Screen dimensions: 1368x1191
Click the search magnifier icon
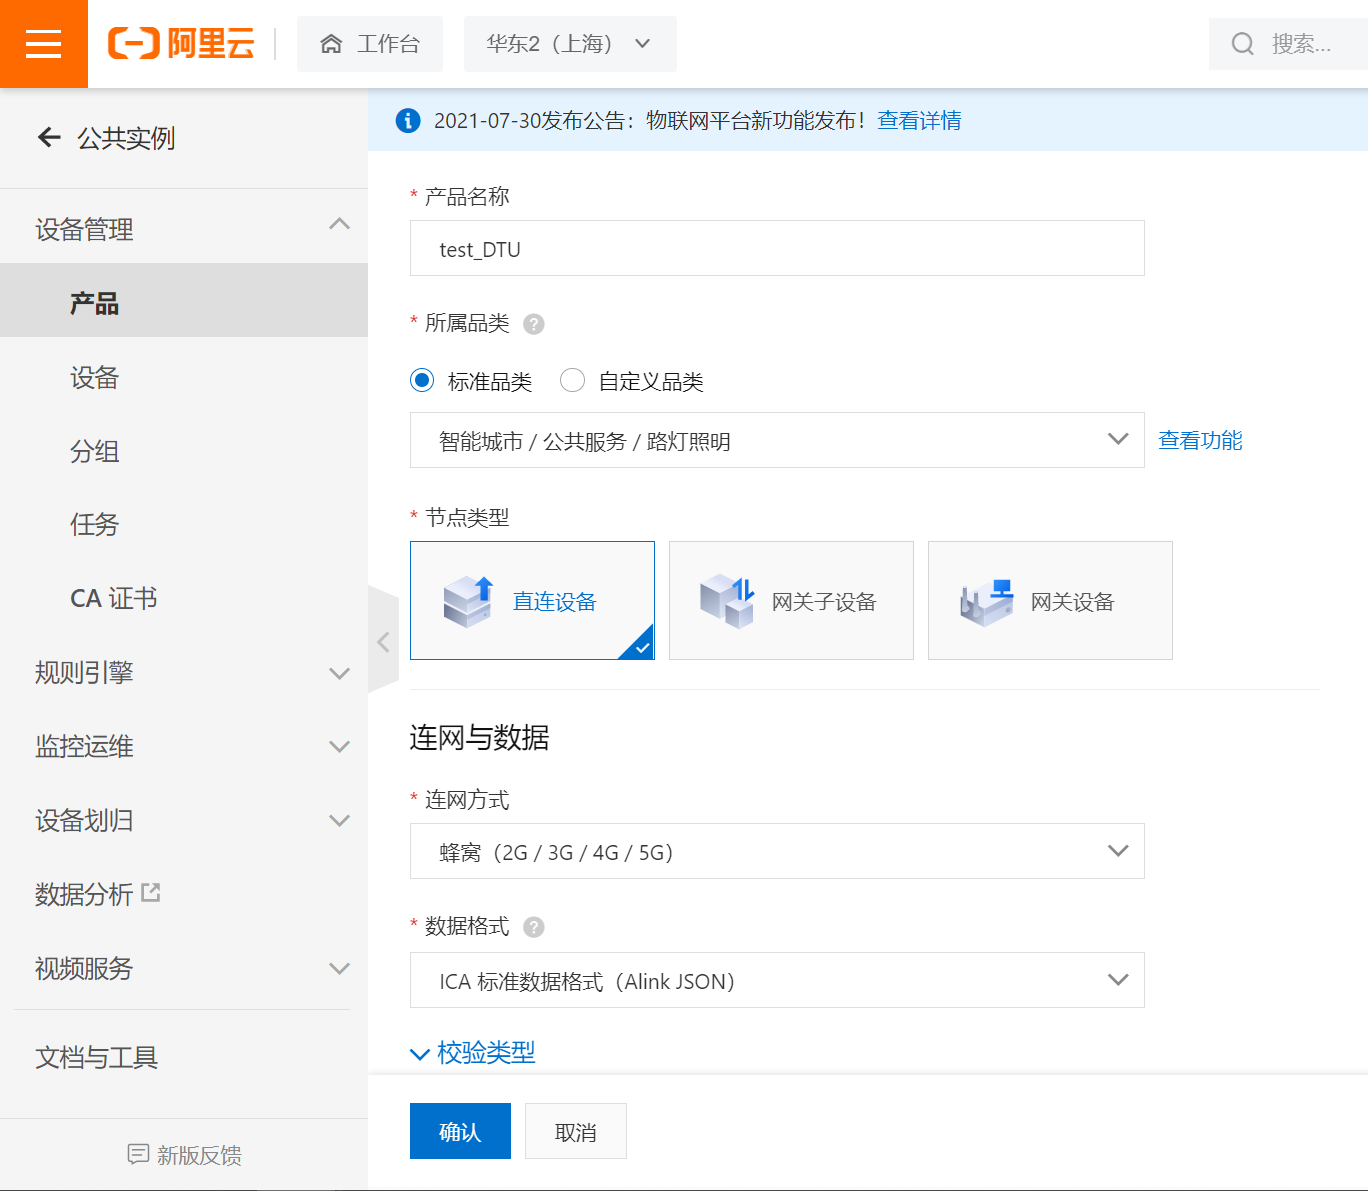click(x=1243, y=44)
